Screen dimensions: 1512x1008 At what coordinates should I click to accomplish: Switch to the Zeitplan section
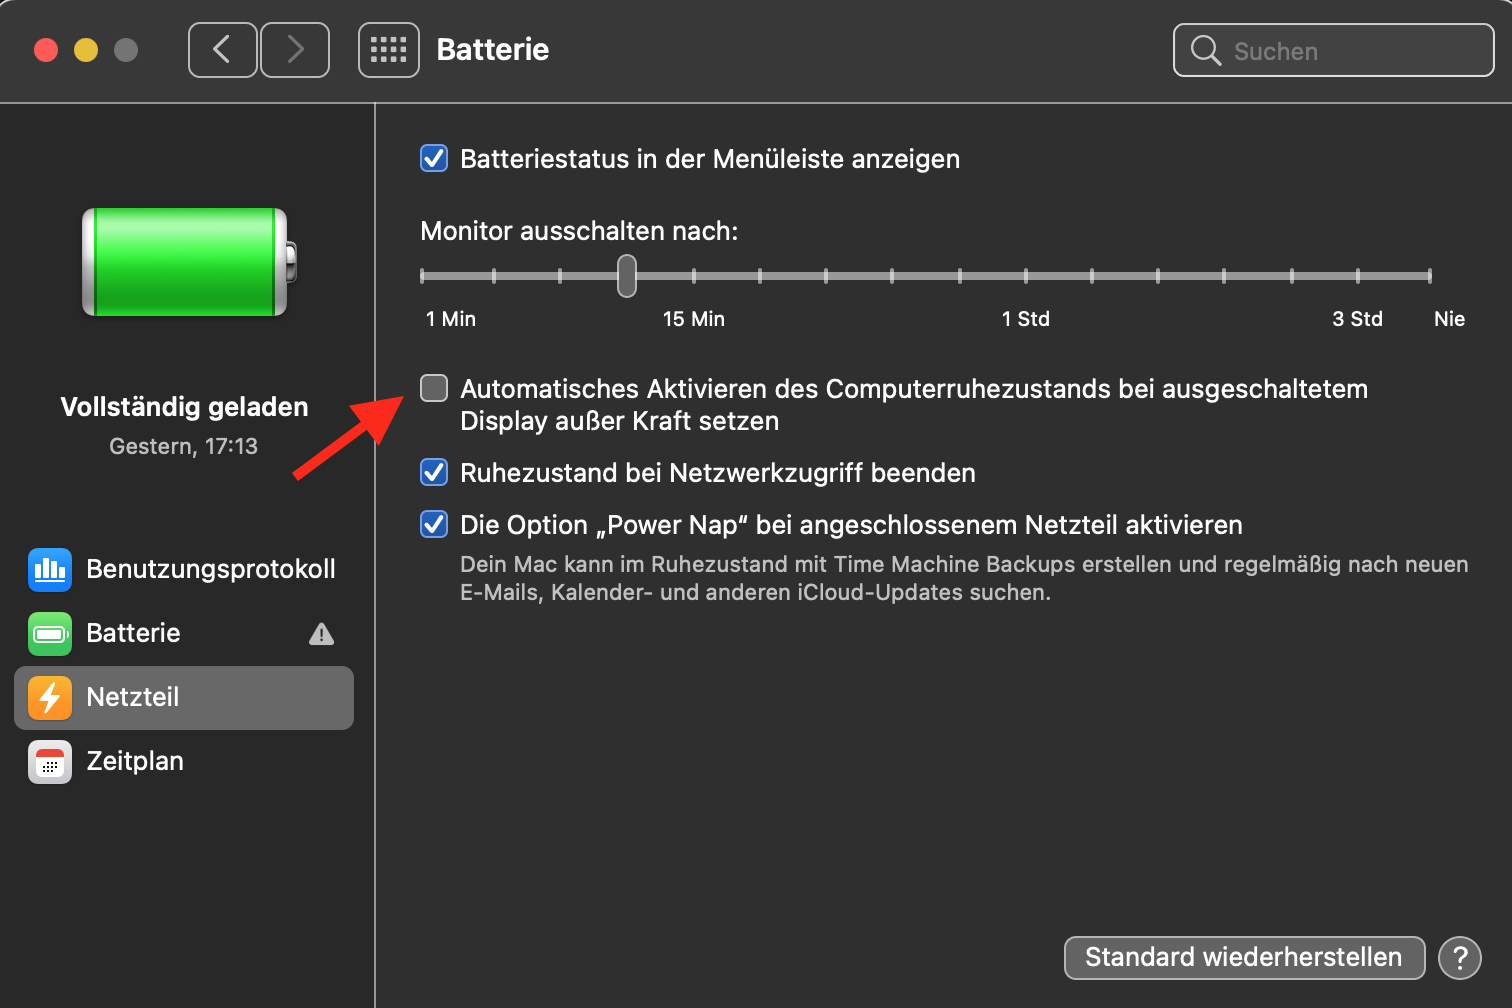(x=135, y=761)
